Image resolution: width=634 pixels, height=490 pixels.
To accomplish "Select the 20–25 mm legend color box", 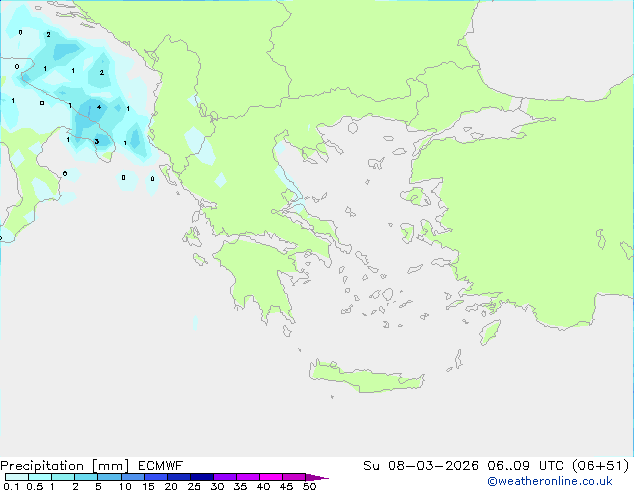I will click(178, 477).
